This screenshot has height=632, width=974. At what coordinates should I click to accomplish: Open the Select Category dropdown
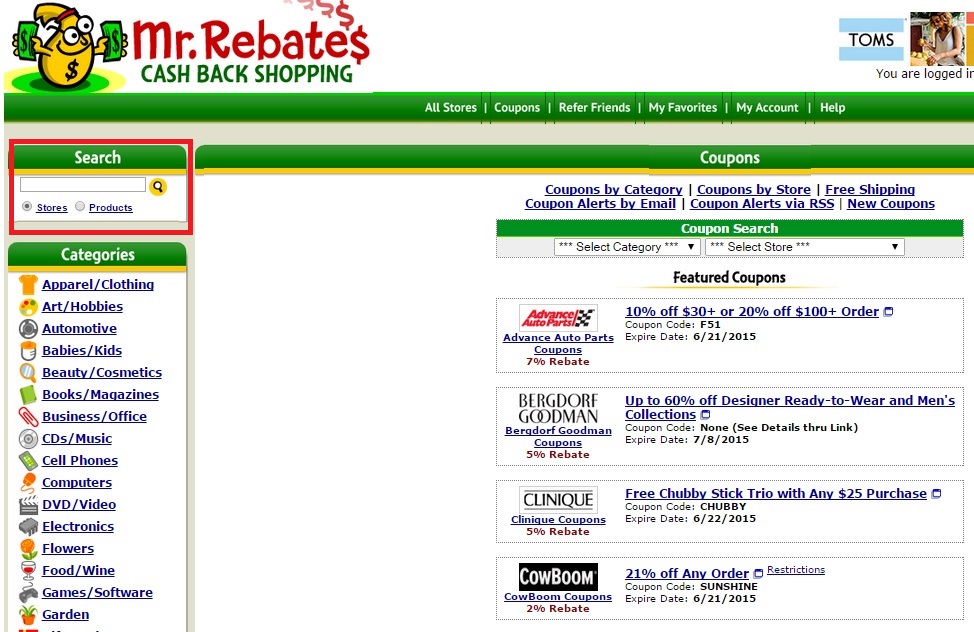(x=627, y=247)
